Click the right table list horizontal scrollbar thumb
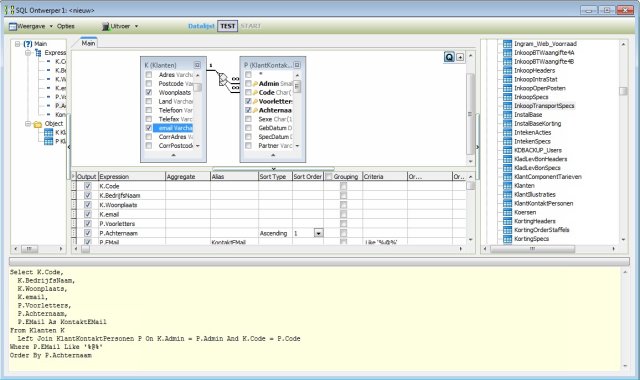Viewport: 640px width, 380px height. 532,249
